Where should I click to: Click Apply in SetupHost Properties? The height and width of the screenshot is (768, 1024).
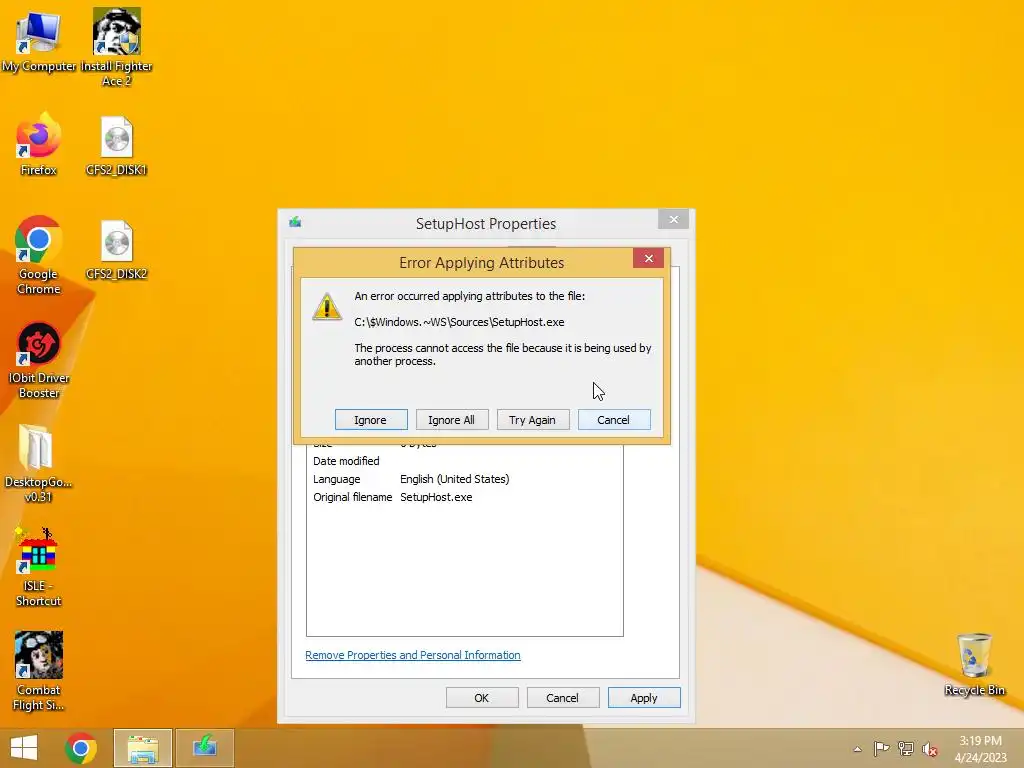(644, 698)
